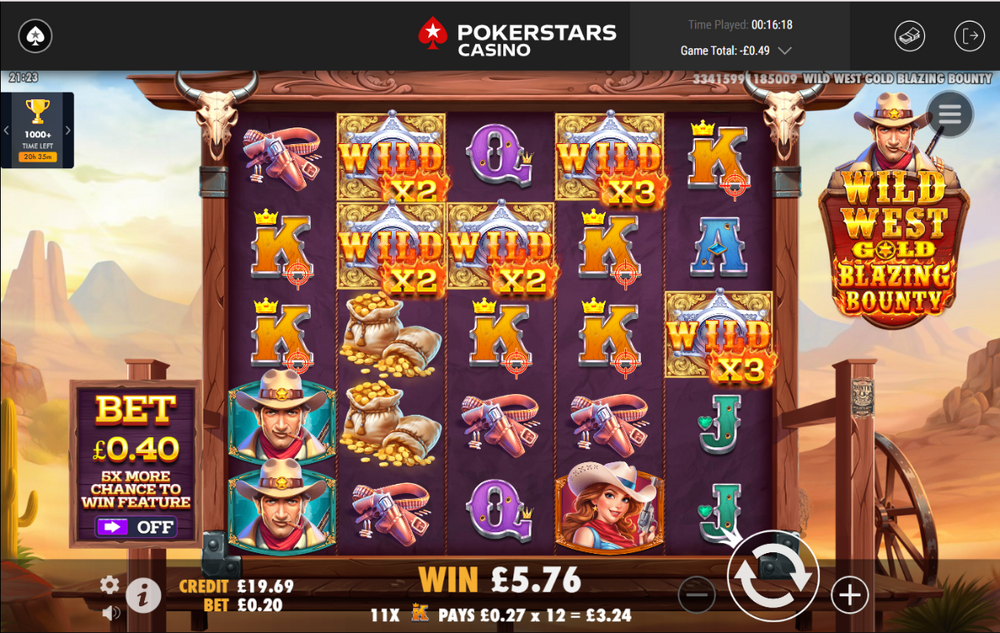The image size is (1000, 633).
Task: Click the spin reels button
Action: pos(773,576)
